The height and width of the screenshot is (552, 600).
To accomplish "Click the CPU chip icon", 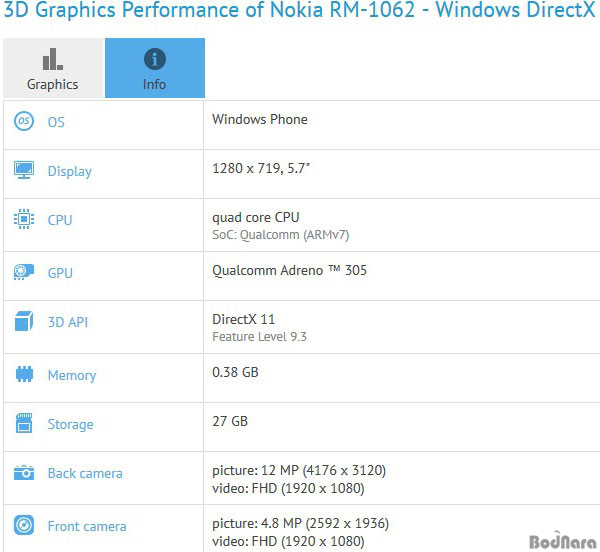I will 24,219.
